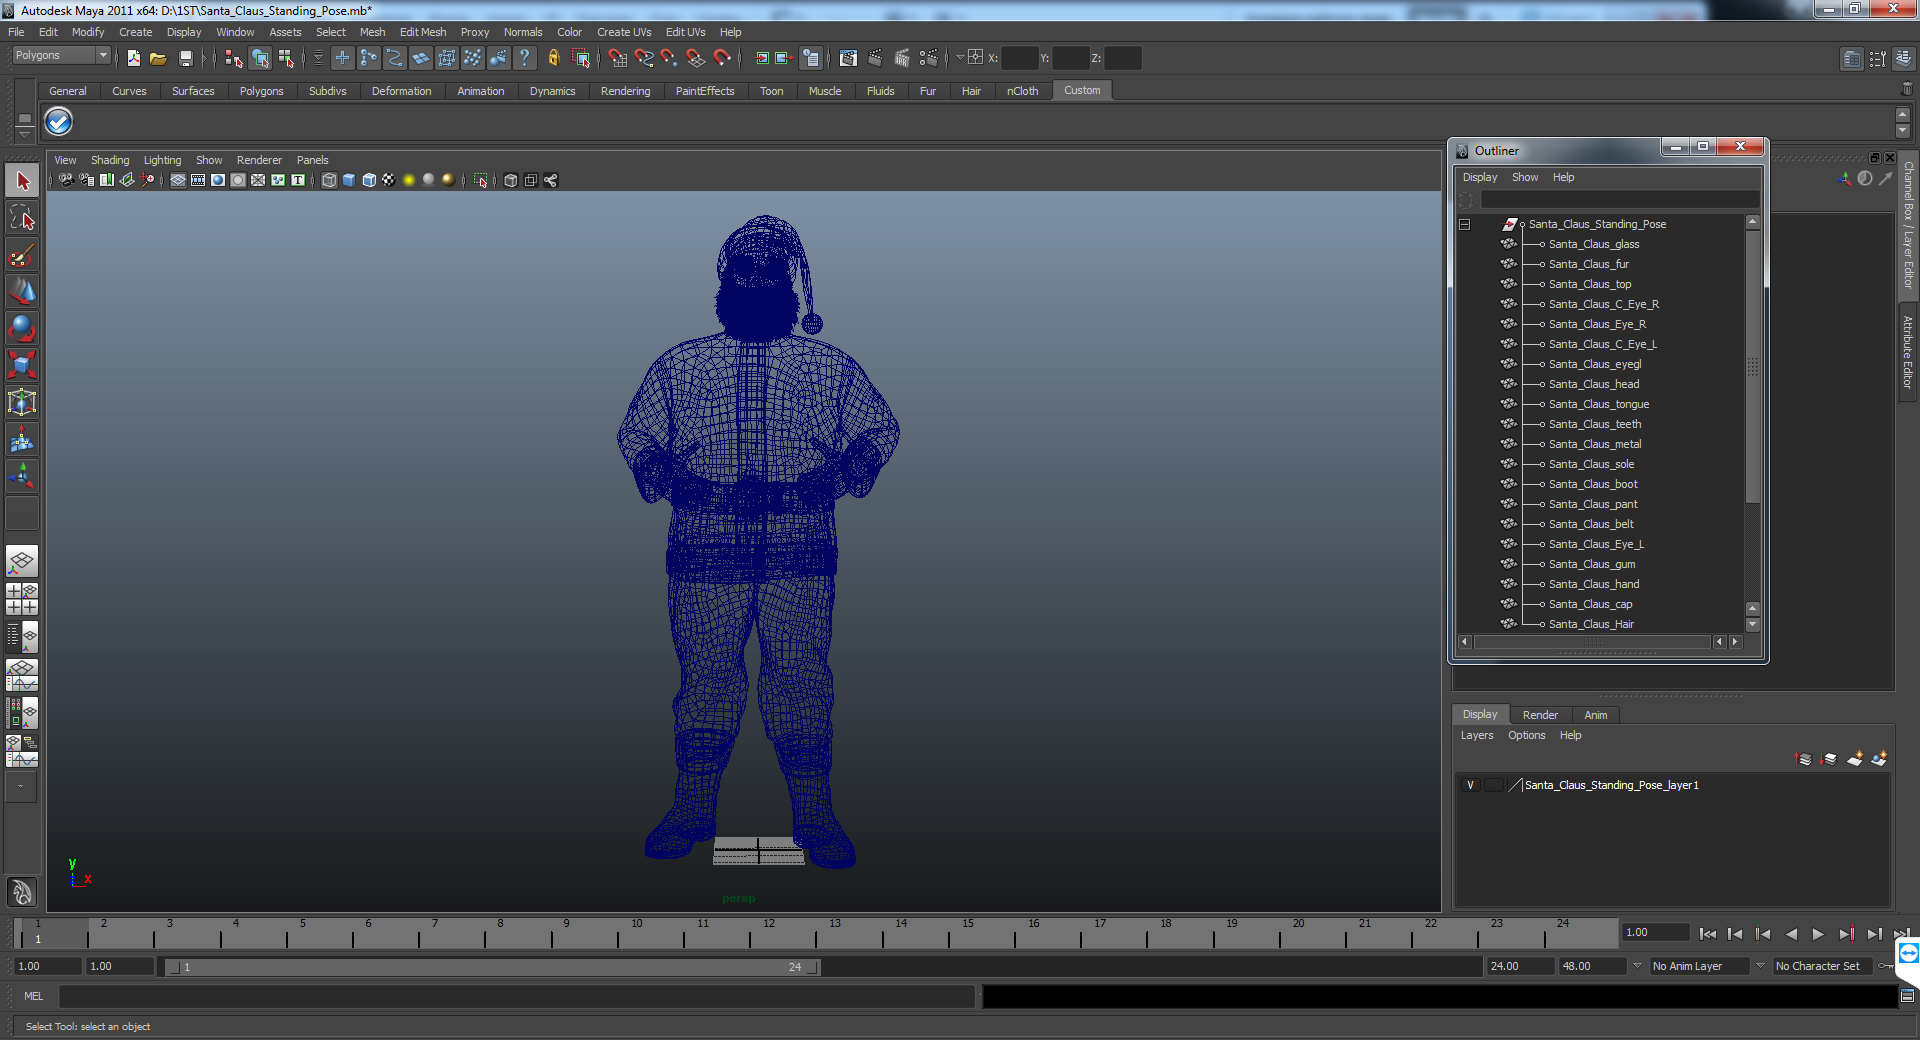1920x1040 pixels.
Task: Open shelf menu arrow below shelf tabs
Action: tap(25, 133)
